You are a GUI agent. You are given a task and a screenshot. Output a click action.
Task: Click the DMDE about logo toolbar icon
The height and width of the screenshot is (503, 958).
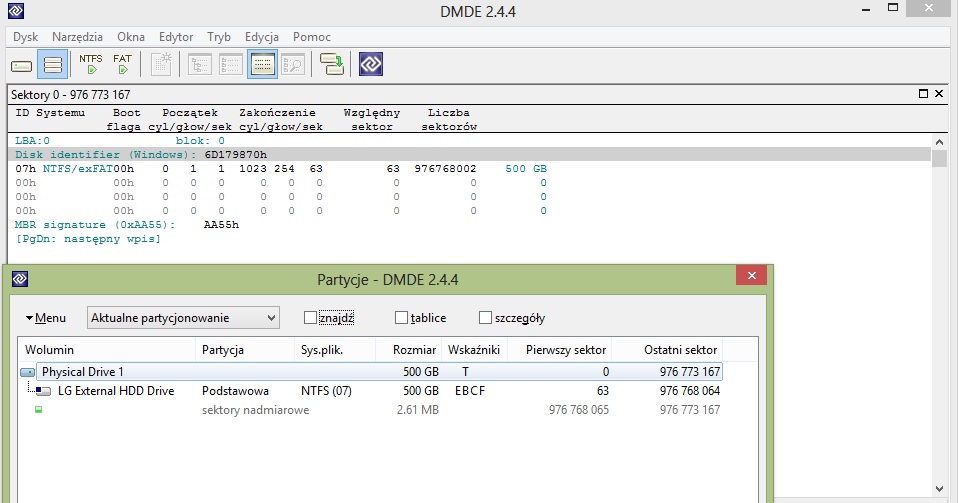point(371,64)
